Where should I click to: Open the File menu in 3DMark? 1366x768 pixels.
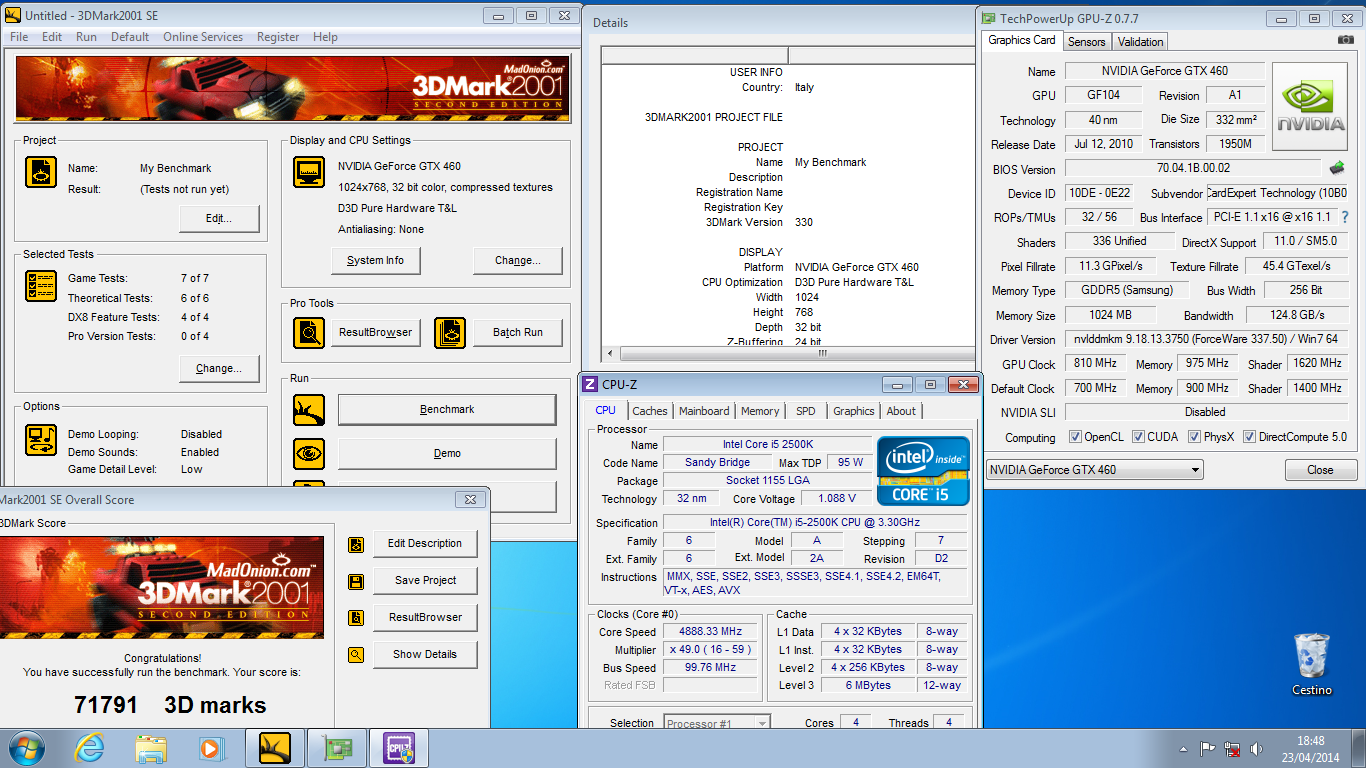click(19, 37)
